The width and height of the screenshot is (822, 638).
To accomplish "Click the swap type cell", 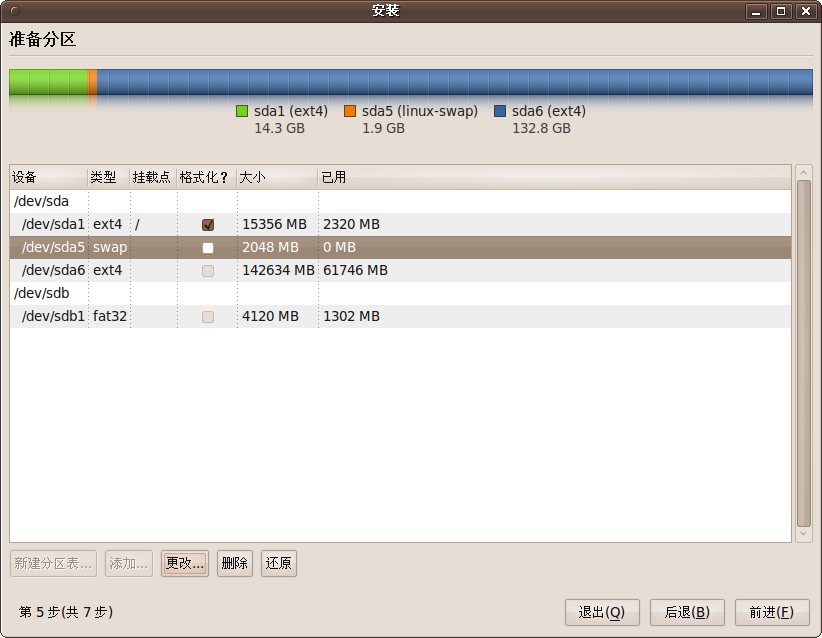I will click(110, 247).
